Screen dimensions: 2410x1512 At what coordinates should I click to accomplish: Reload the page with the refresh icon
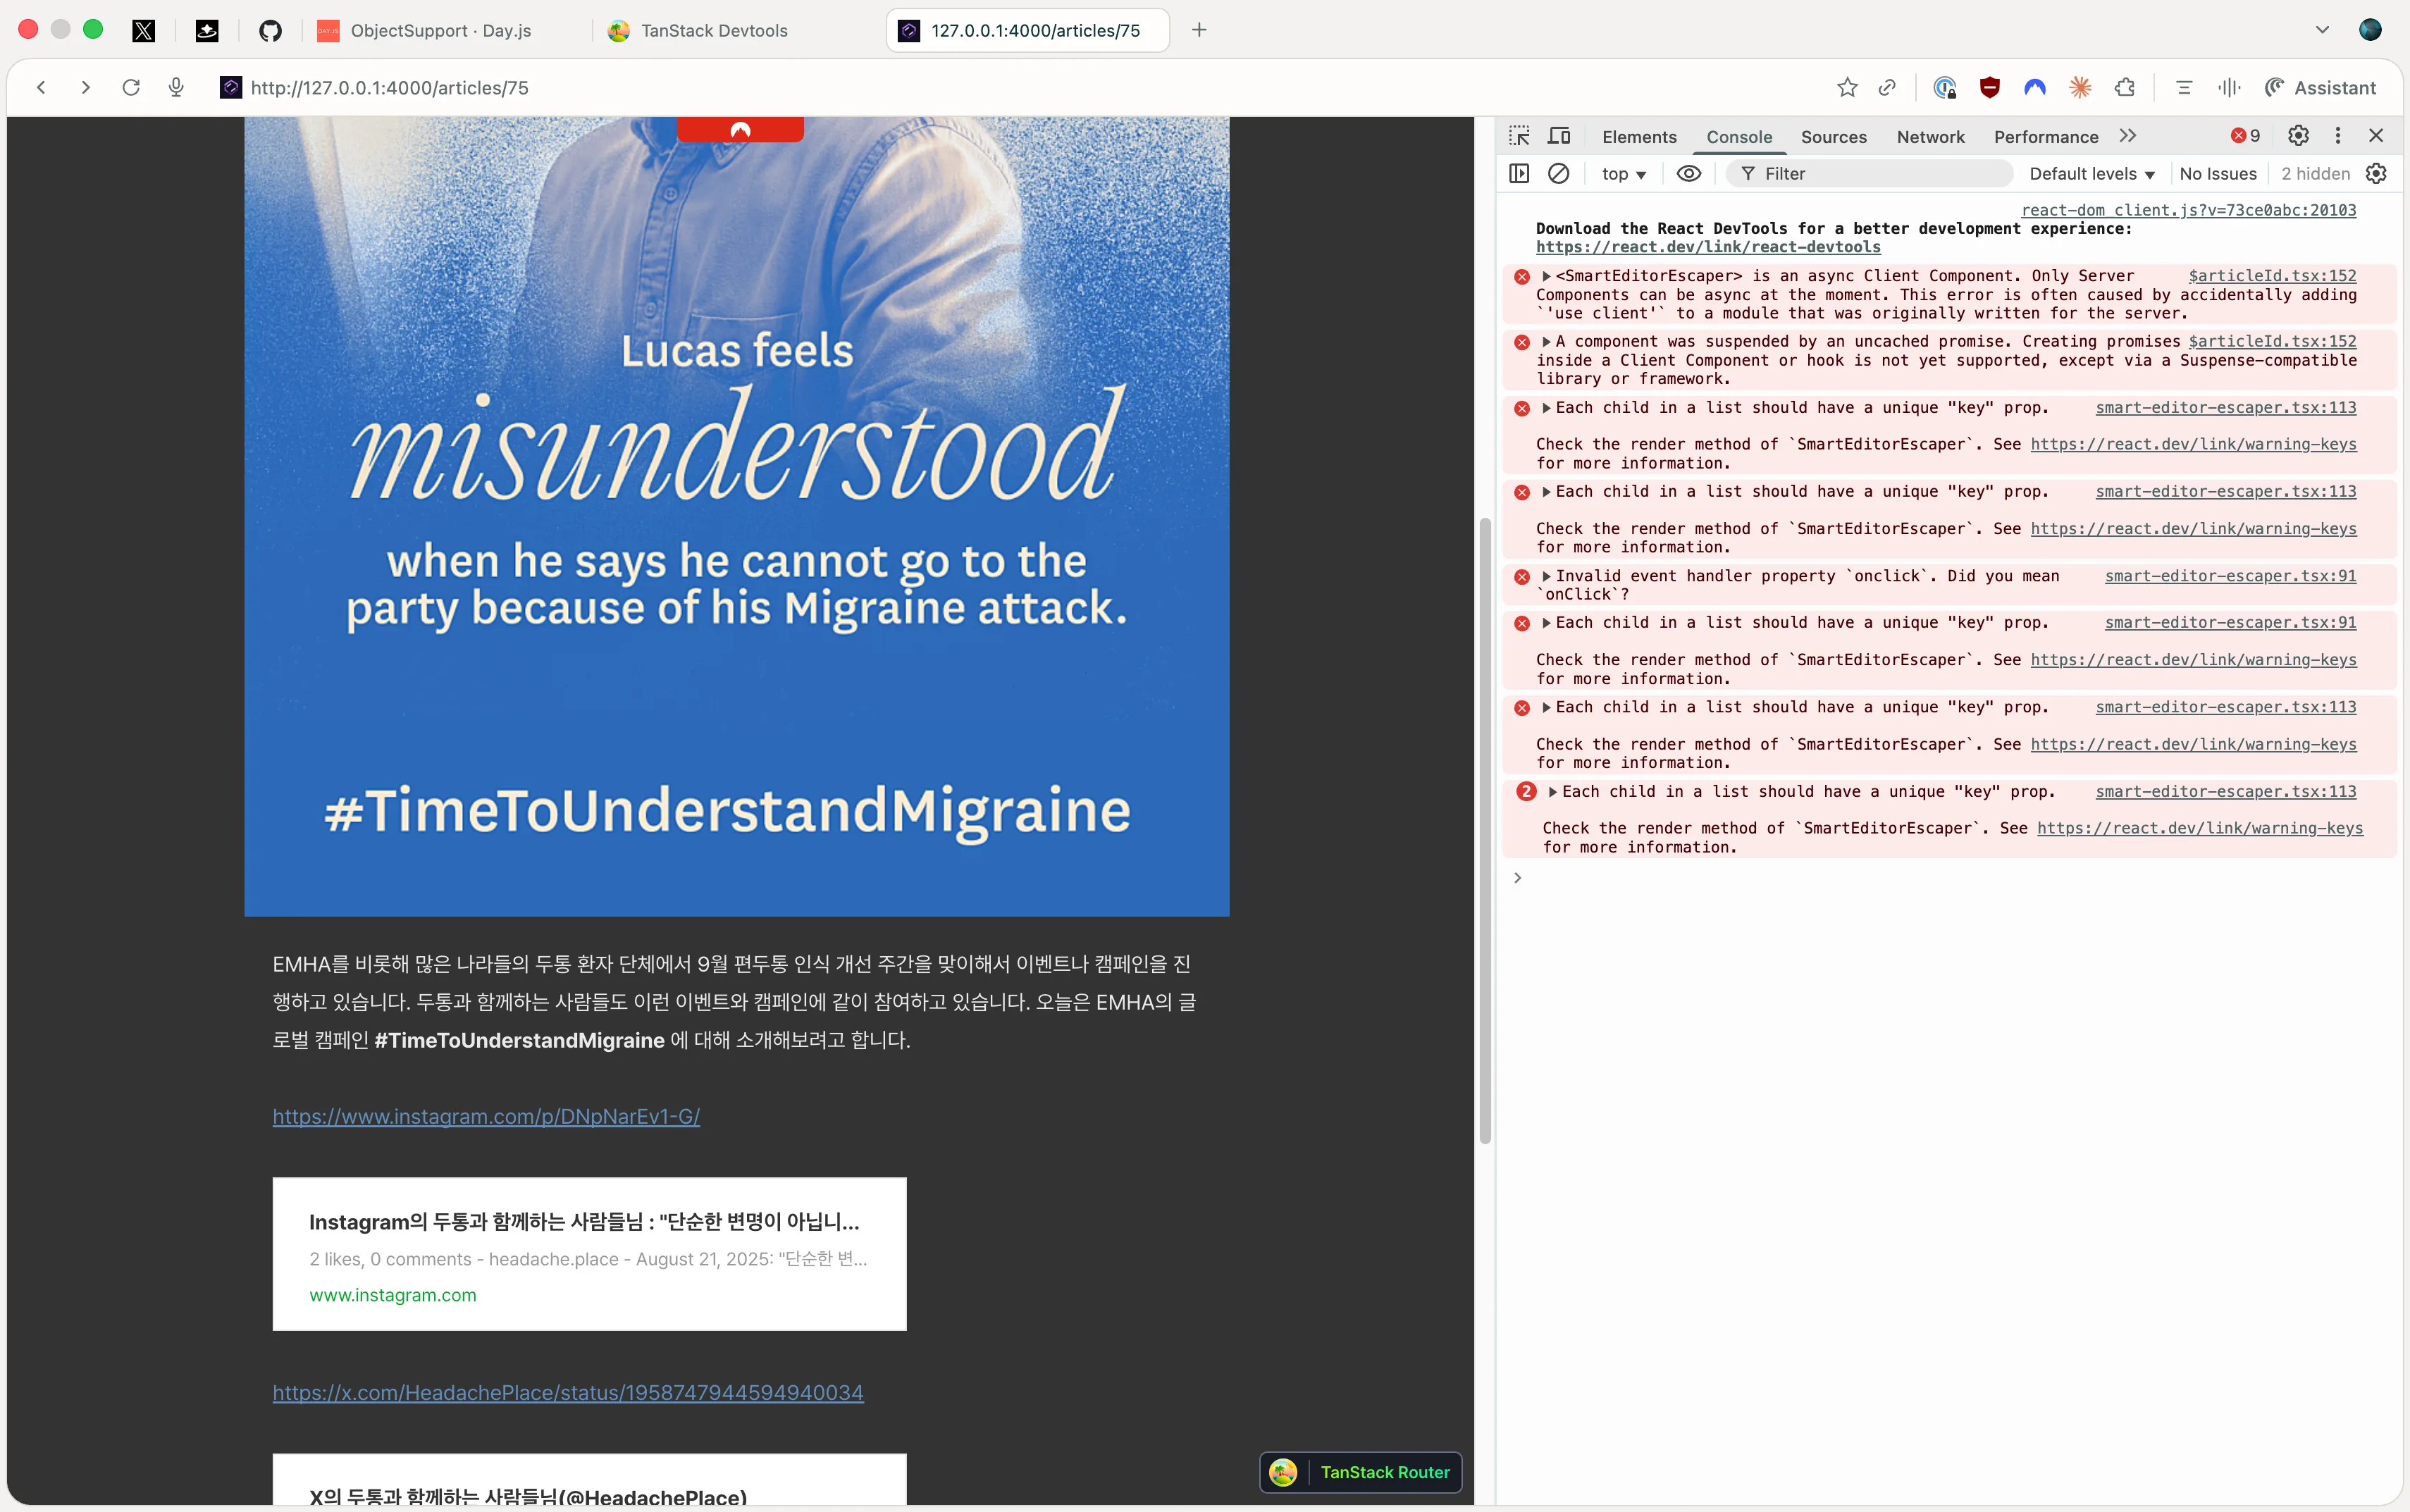pyautogui.click(x=131, y=88)
